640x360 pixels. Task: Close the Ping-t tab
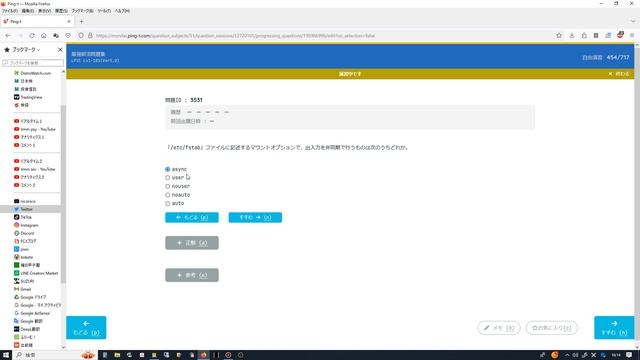[x=69, y=21]
